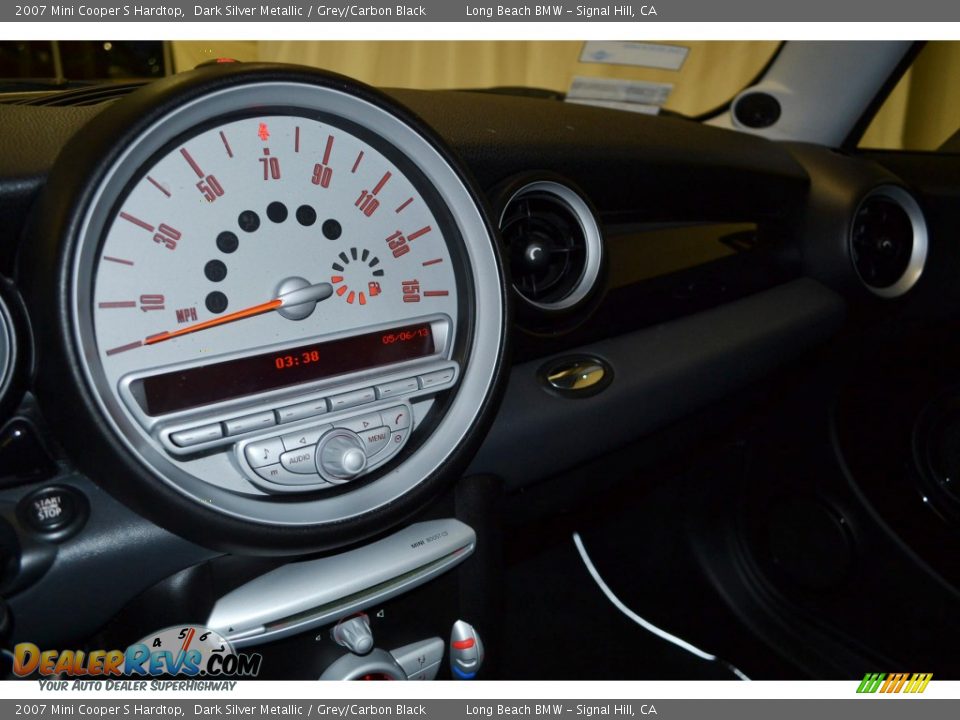Turn the central rotary selector knob
This screenshot has width=960, height=720.
click(345, 456)
